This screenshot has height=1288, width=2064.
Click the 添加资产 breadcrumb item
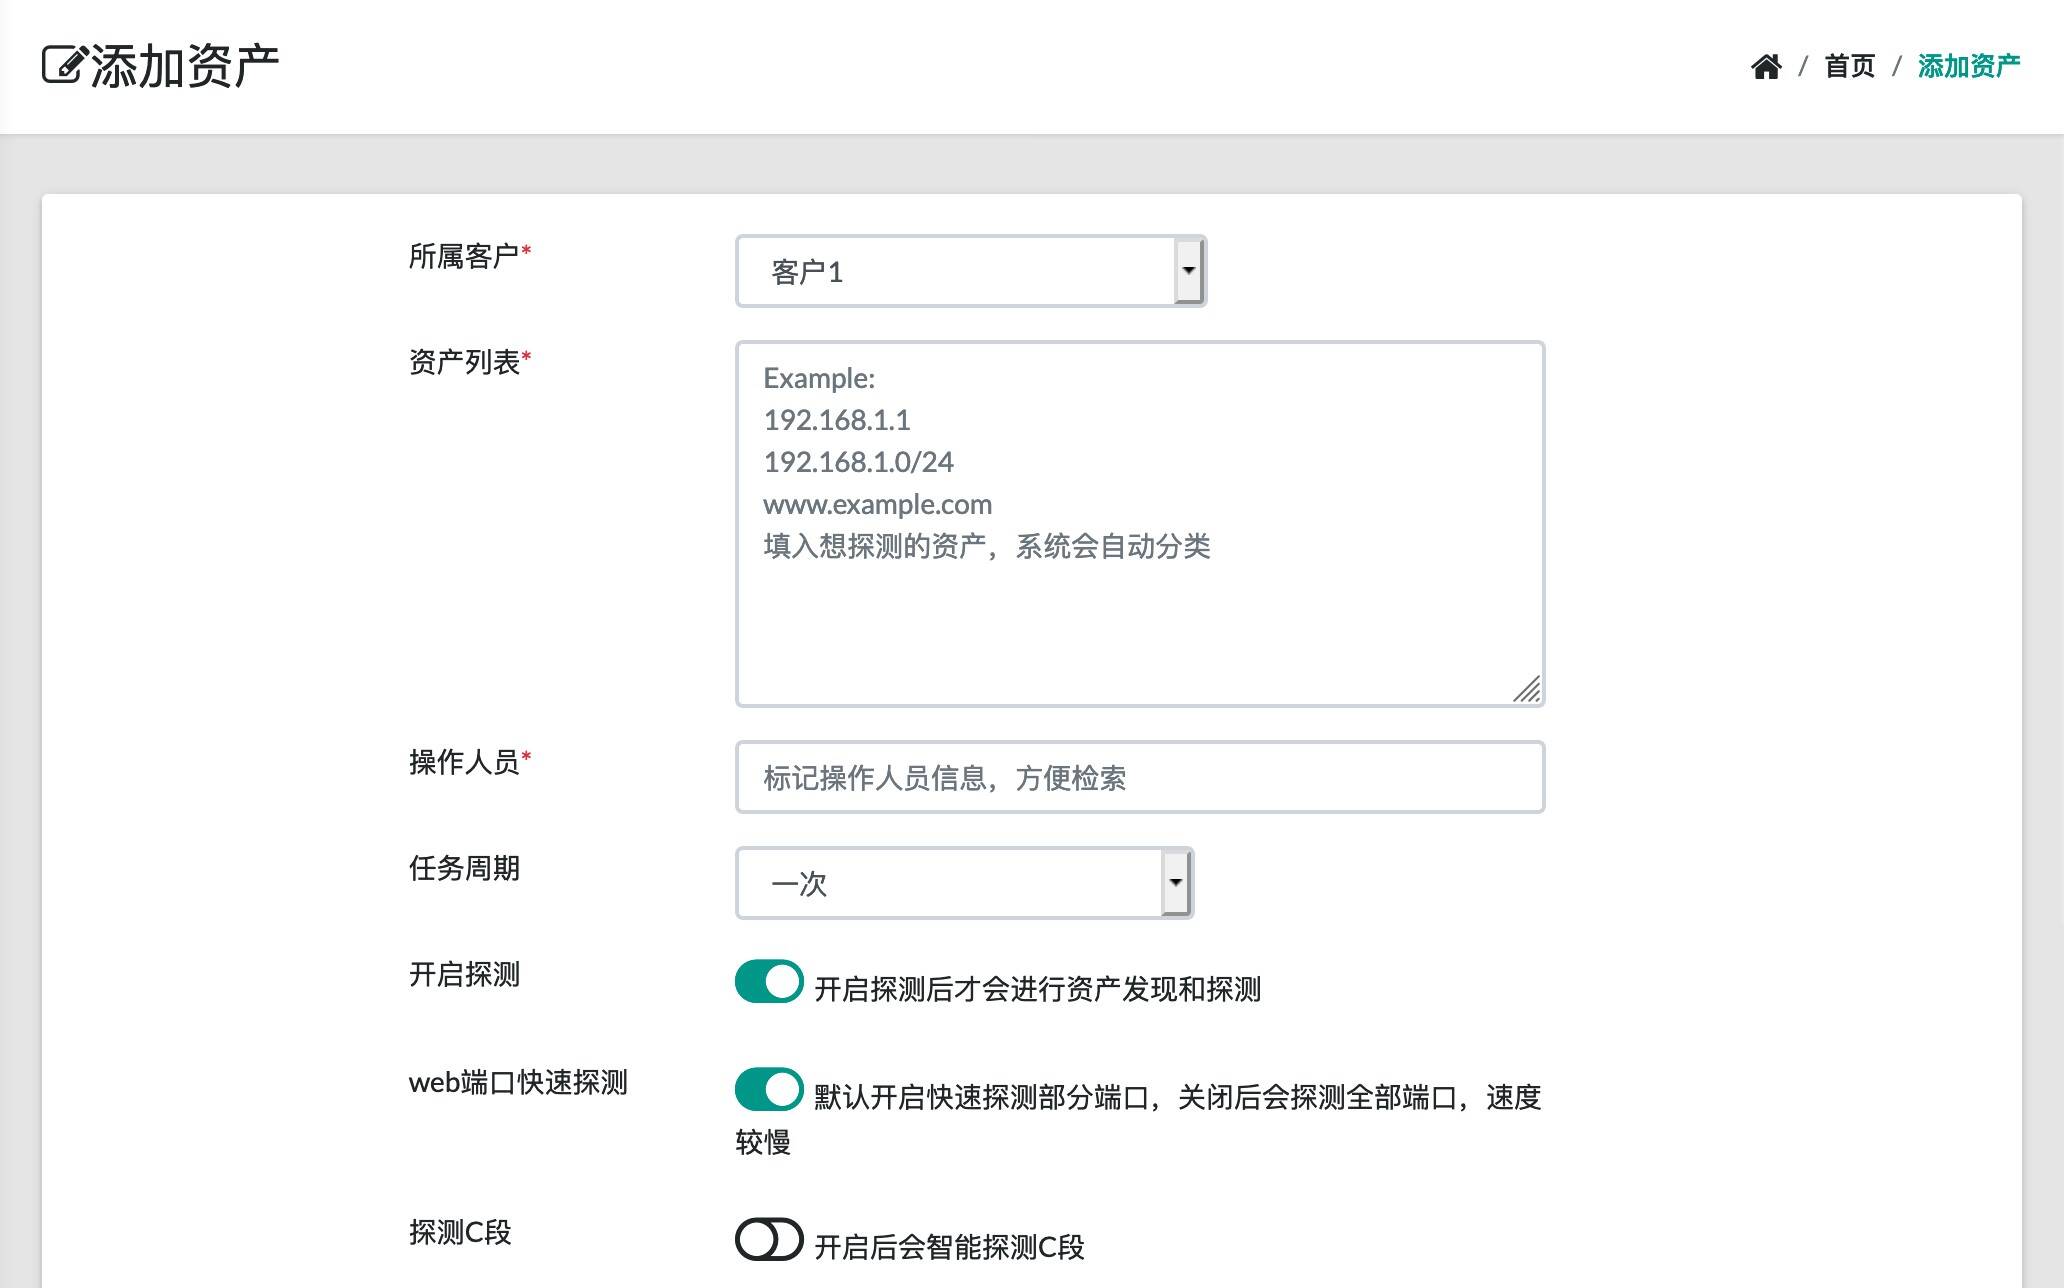[1968, 66]
